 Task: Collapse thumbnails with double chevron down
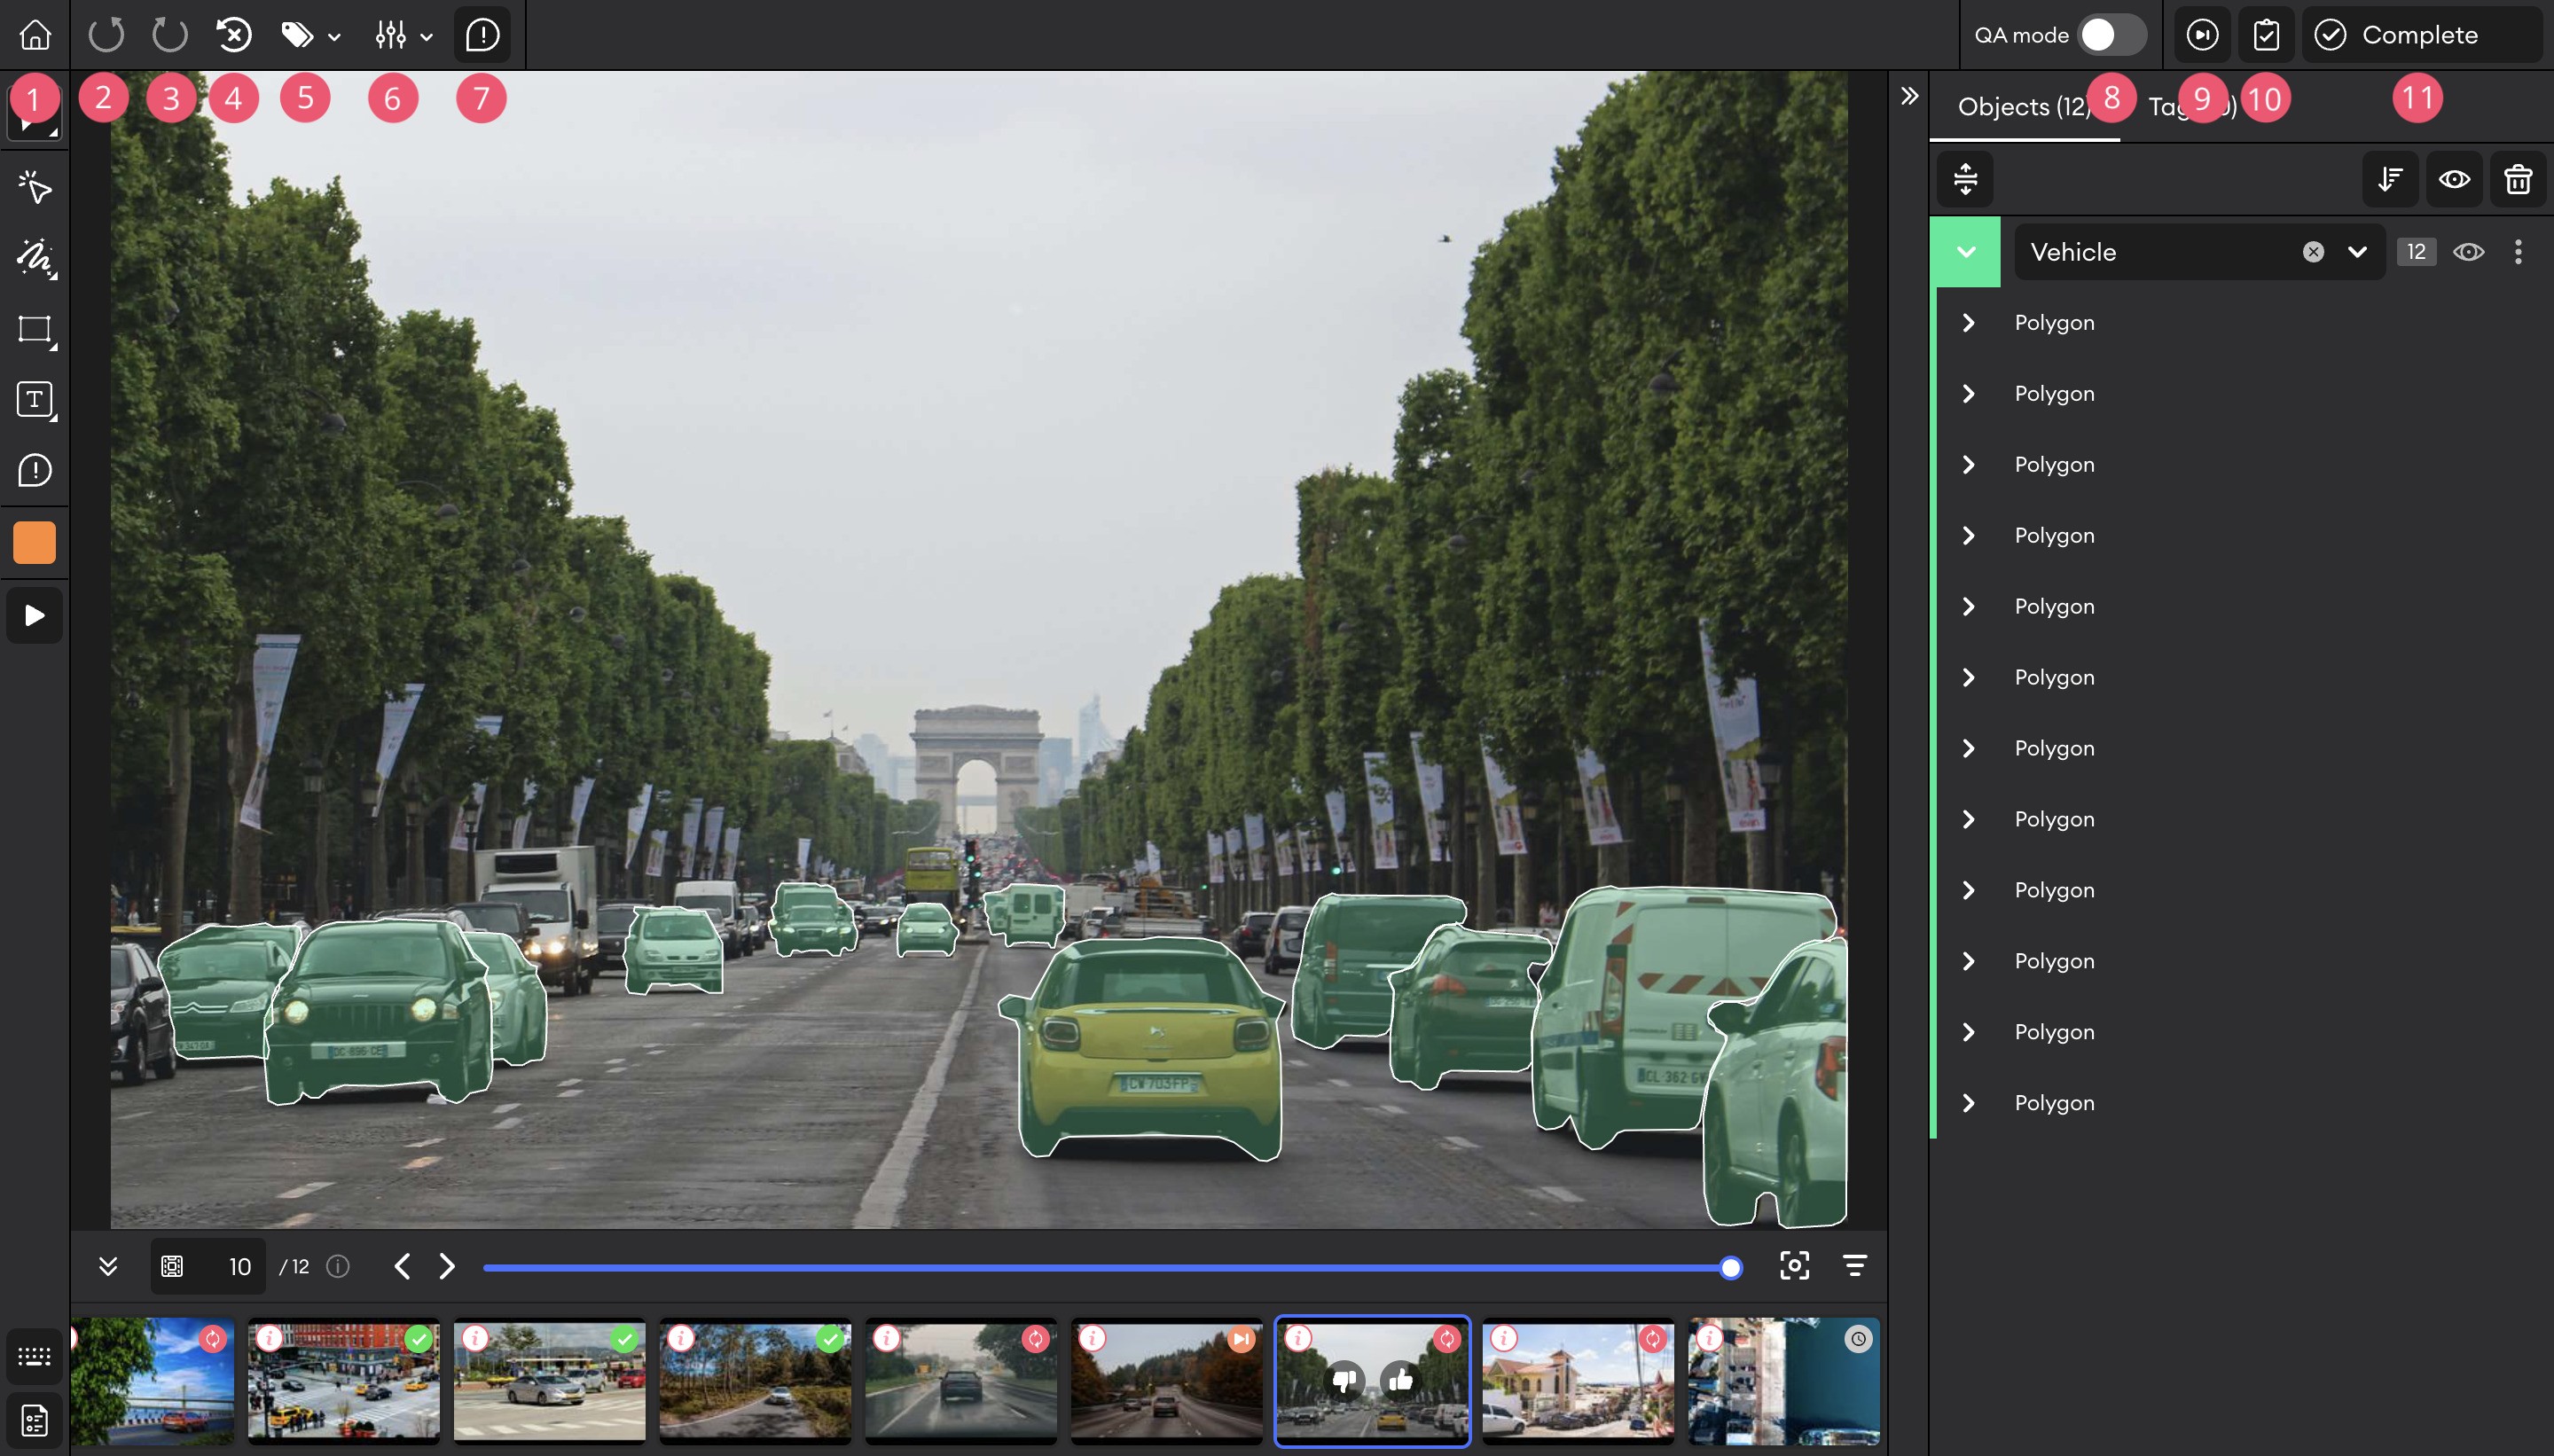pos(108,1266)
